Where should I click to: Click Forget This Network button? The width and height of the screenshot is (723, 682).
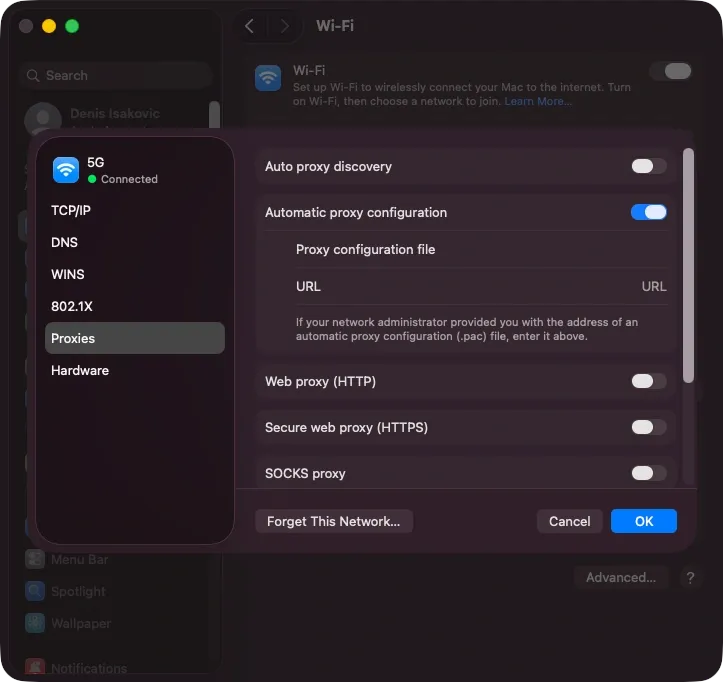click(334, 521)
